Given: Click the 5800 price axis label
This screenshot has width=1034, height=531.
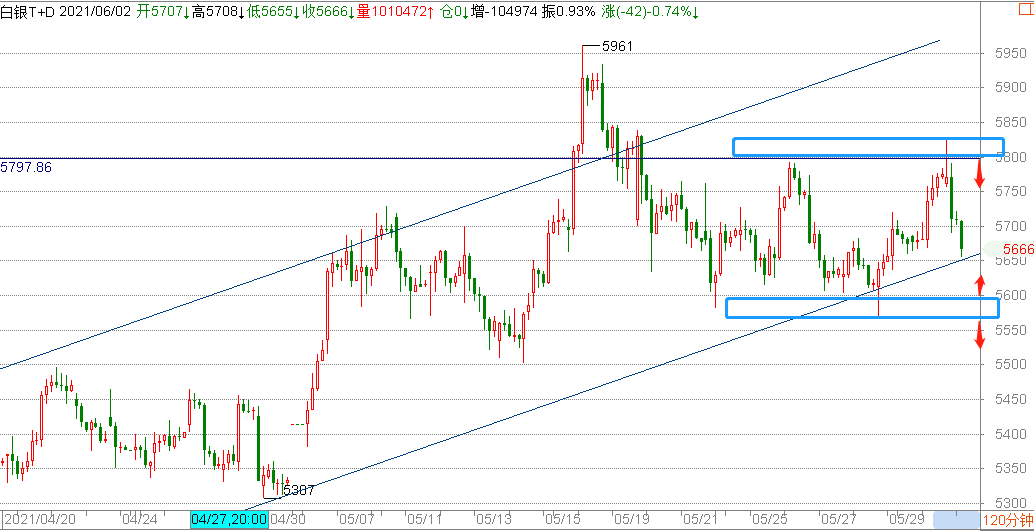Looking at the screenshot, I should point(1010,158).
